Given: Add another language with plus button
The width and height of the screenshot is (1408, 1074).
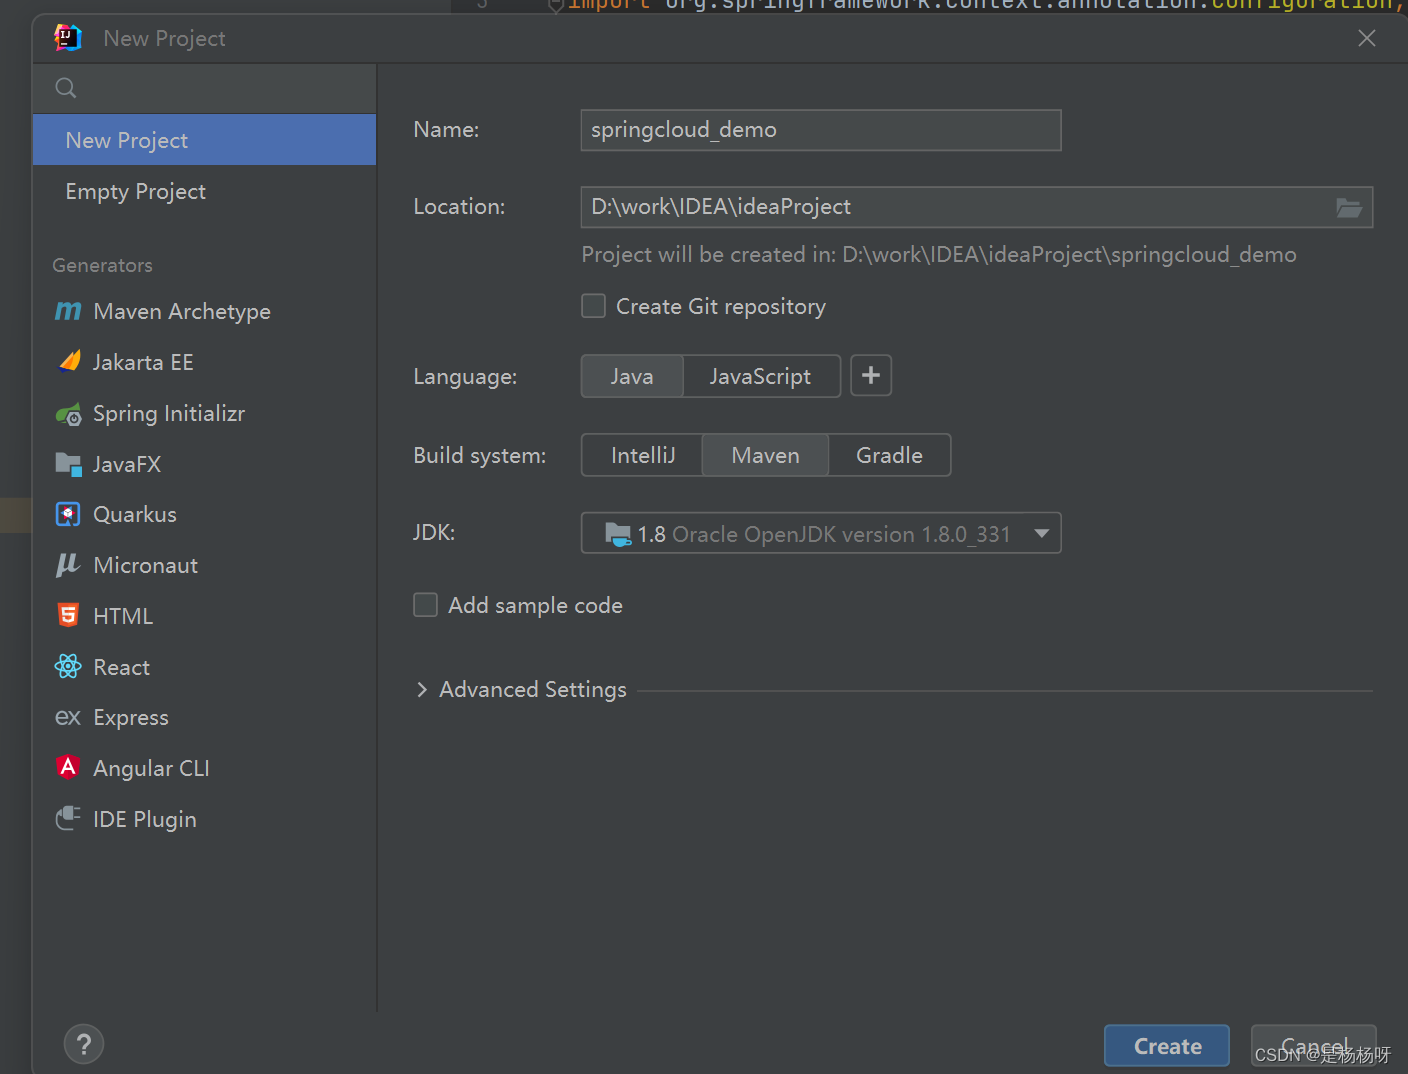Looking at the screenshot, I should point(871,376).
